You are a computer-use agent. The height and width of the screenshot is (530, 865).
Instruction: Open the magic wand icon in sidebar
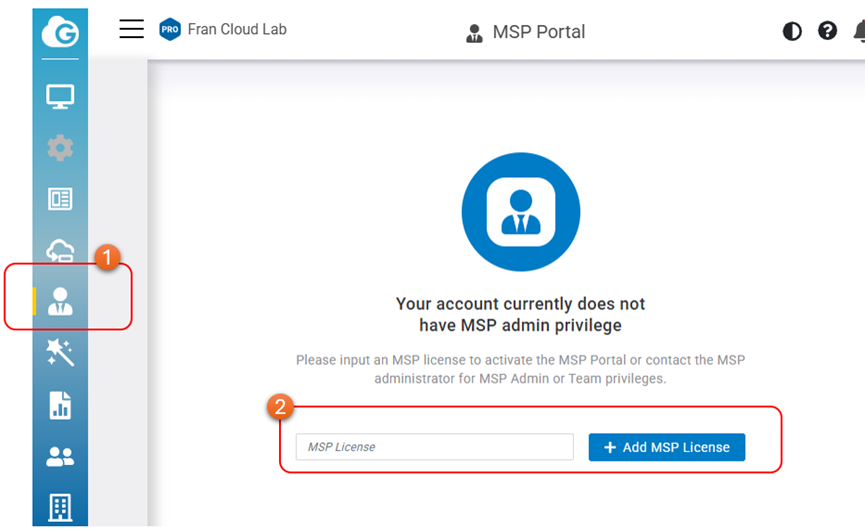pyautogui.click(x=60, y=352)
